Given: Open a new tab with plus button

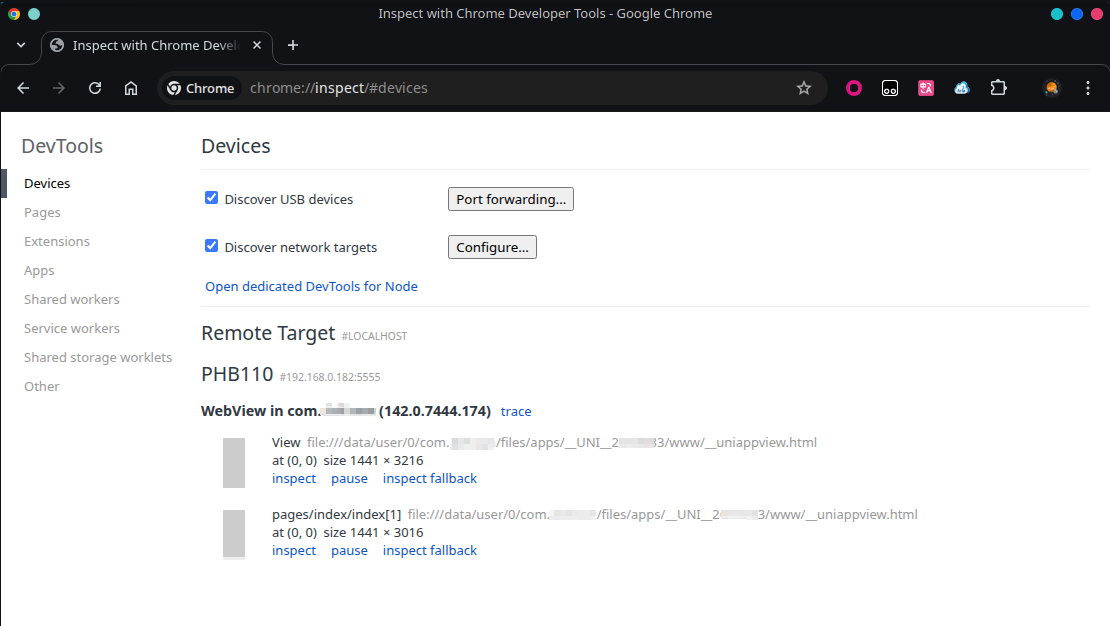Looking at the screenshot, I should click(x=293, y=45).
